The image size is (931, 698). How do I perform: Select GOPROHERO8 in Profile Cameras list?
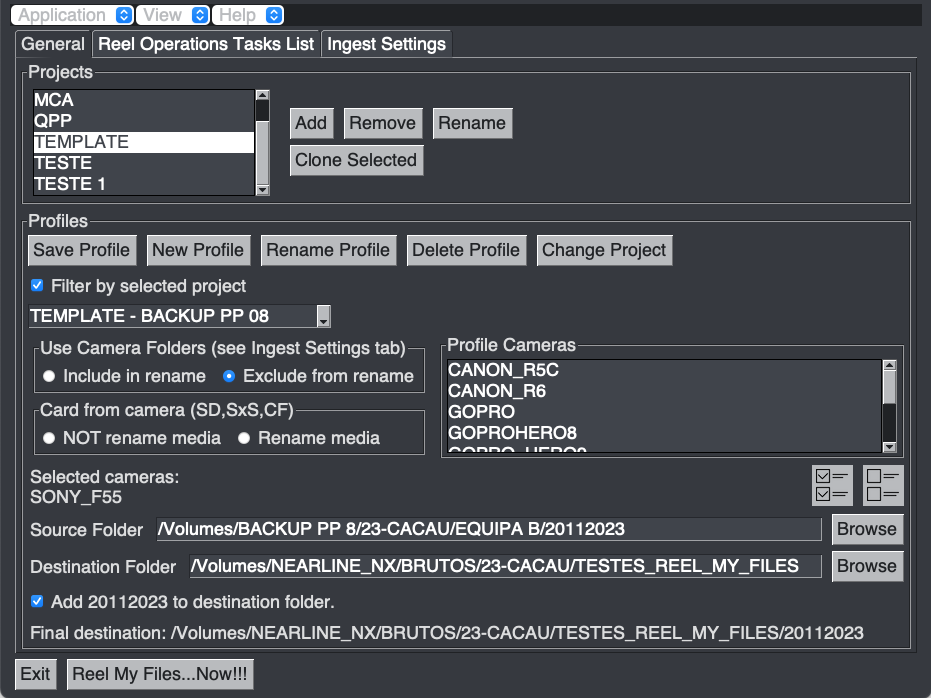point(512,433)
